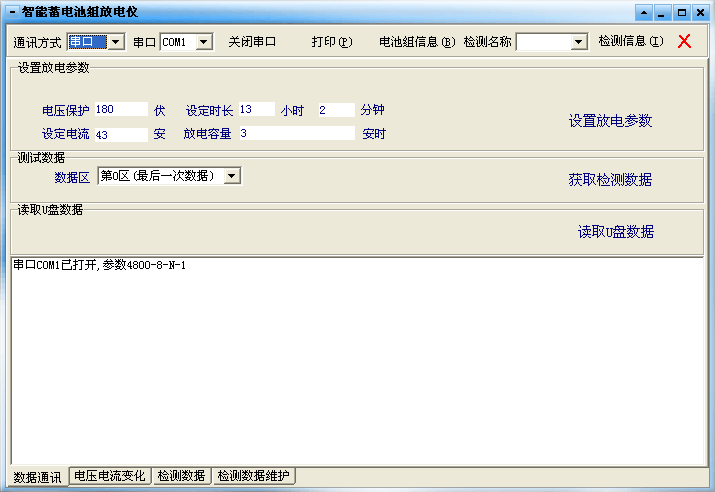
Task: Click the 电压保护 label
Action: (x=66, y=110)
